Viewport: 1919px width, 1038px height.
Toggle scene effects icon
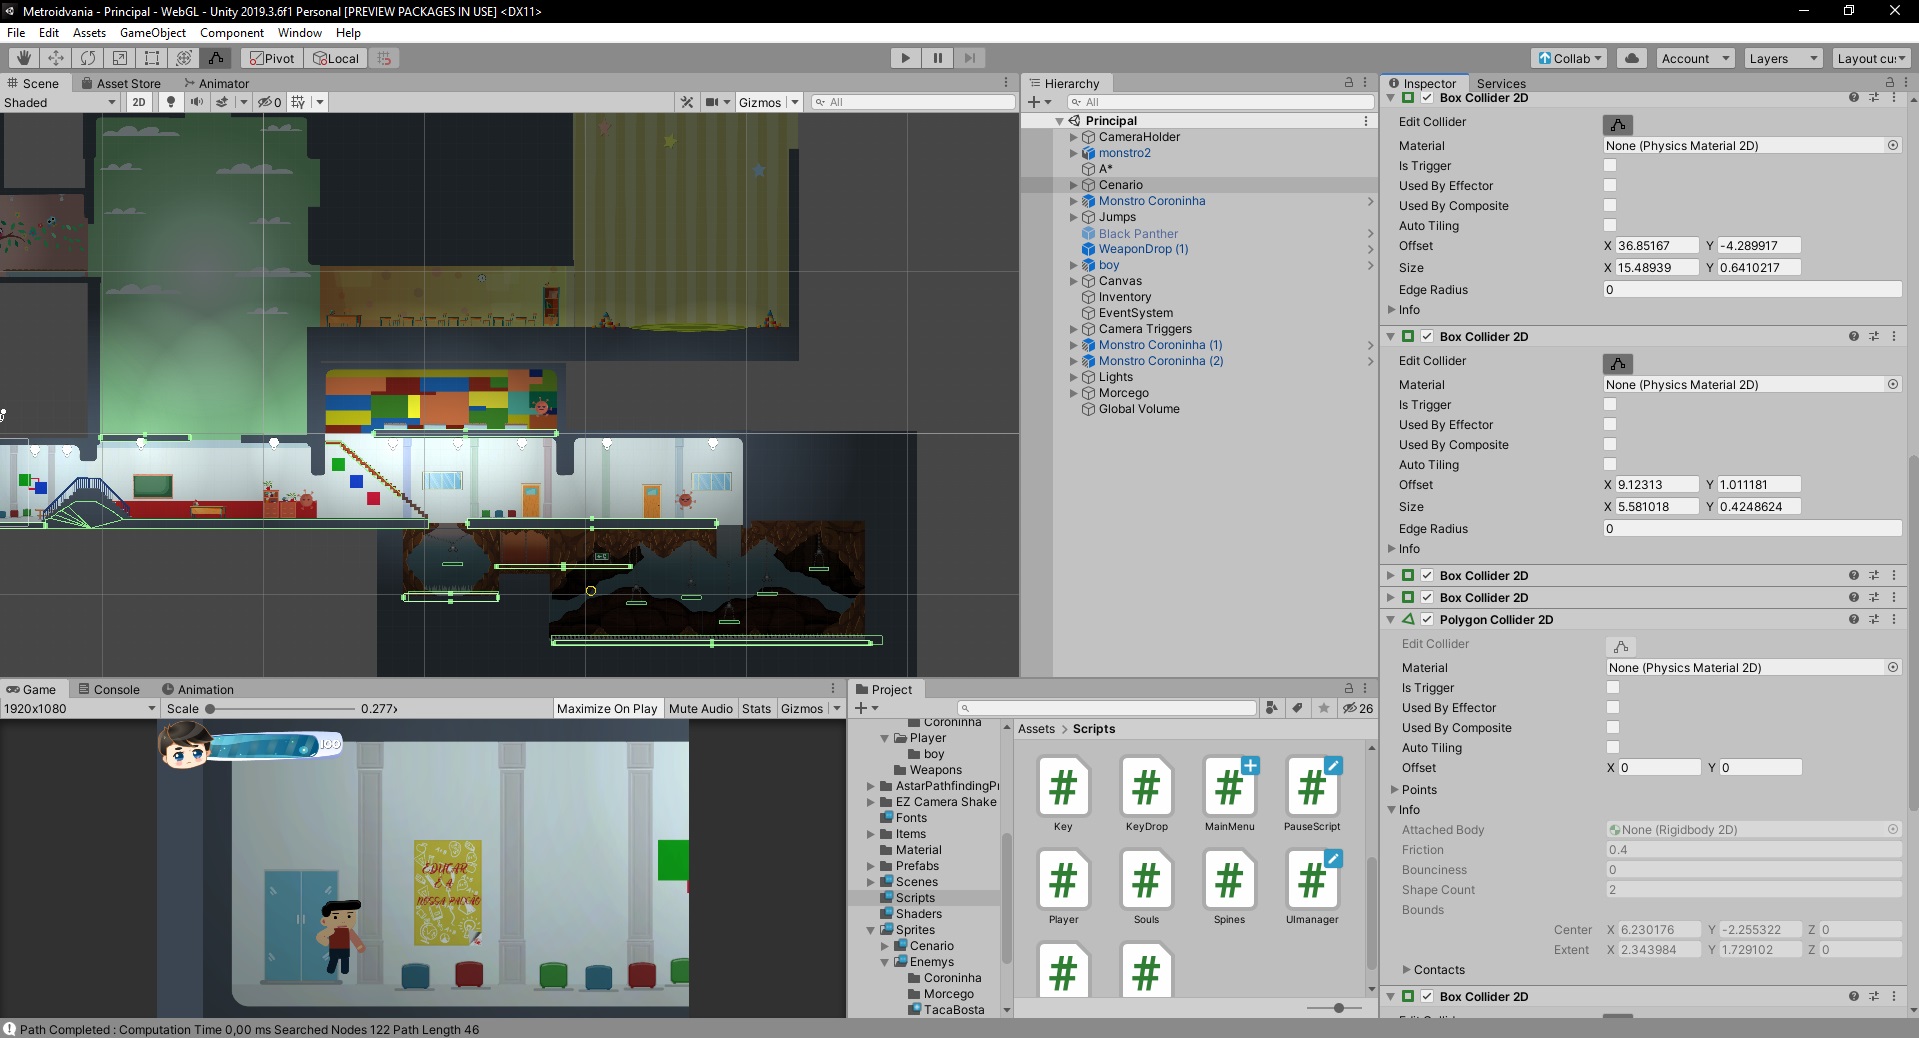pos(222,102)
